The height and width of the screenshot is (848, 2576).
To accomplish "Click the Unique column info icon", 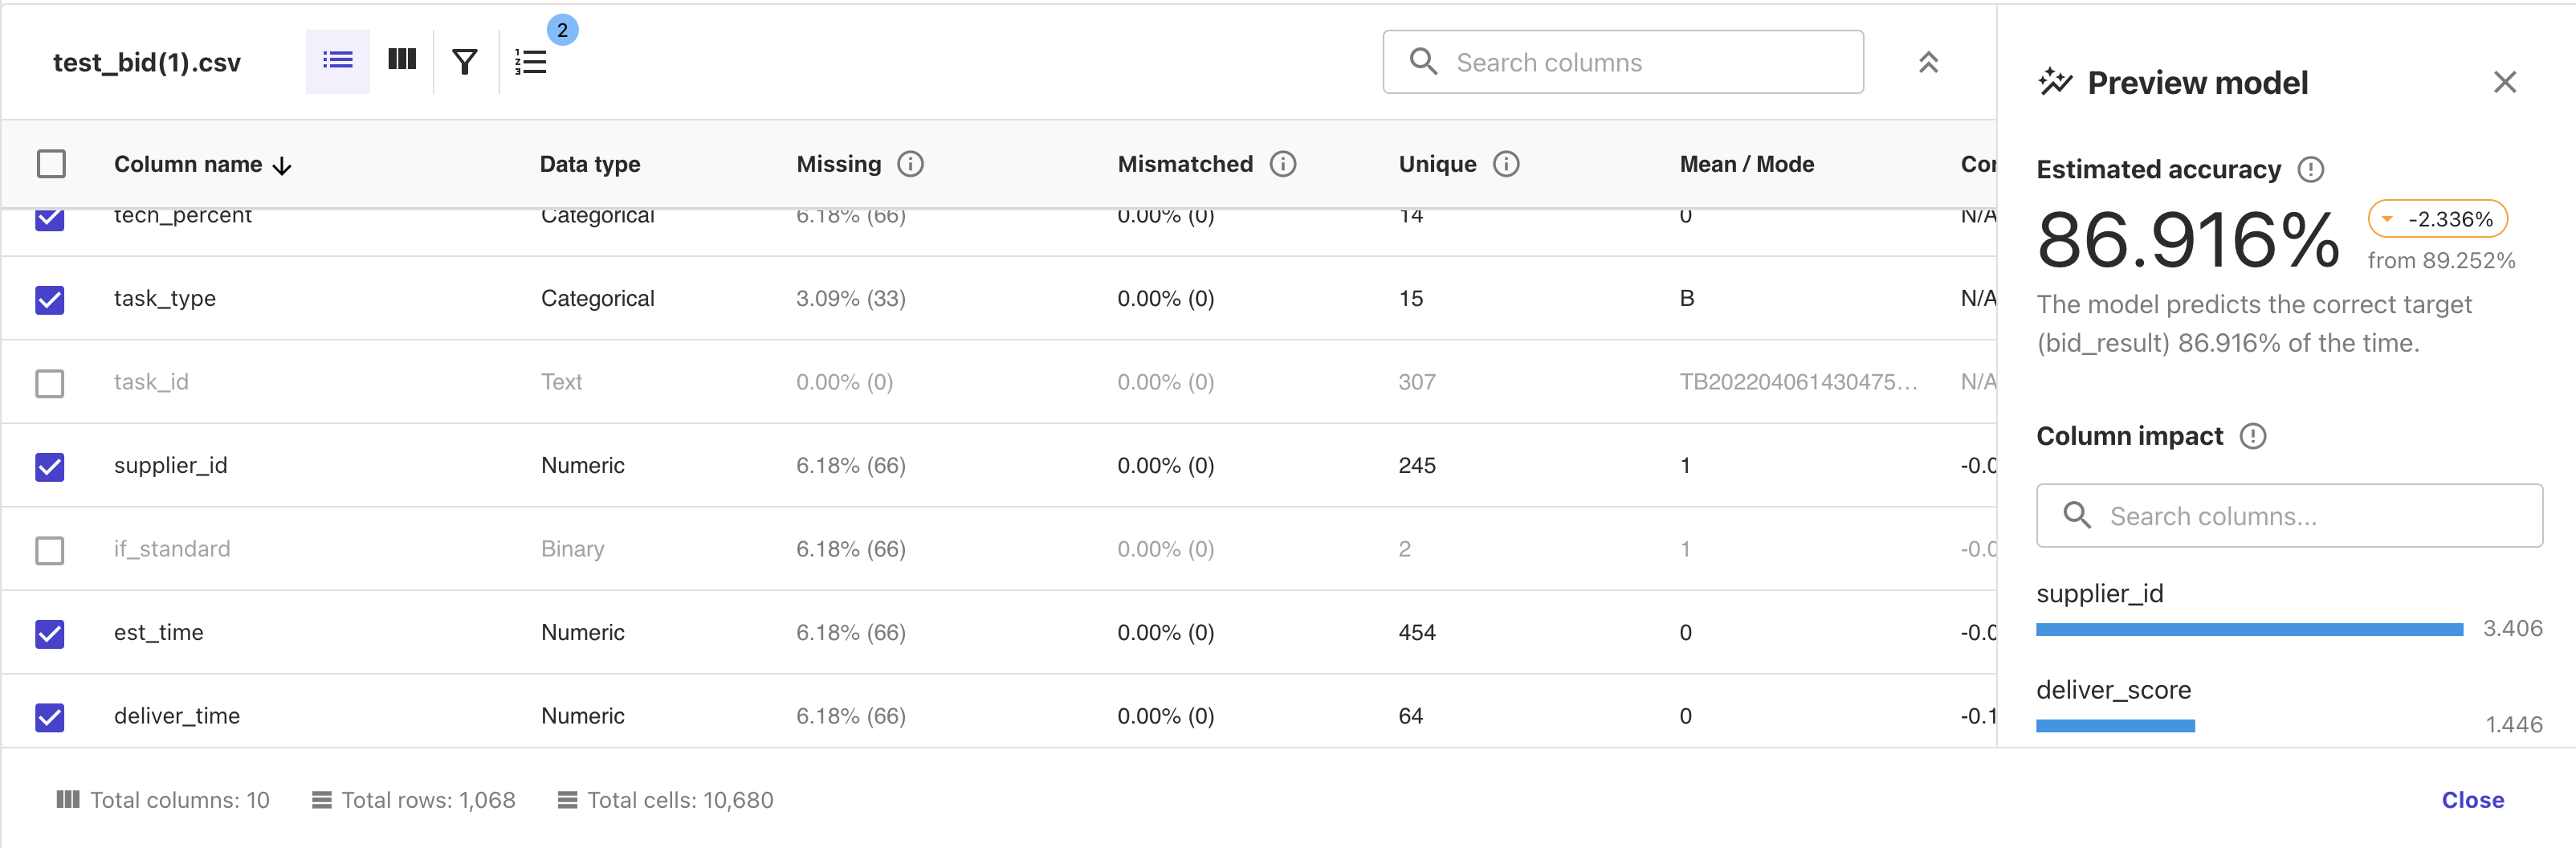I will coord(1506,164).
